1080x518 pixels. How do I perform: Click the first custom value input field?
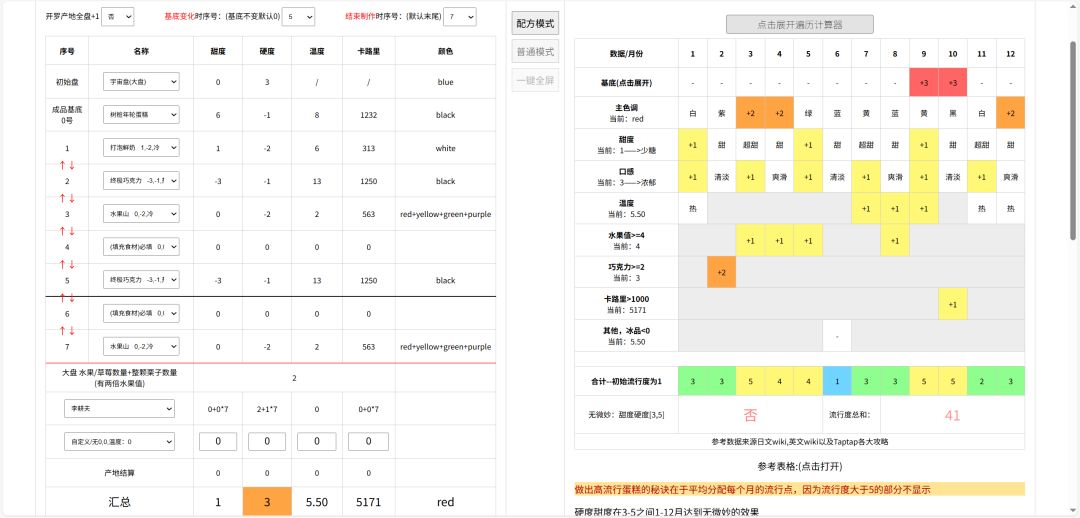218,441
